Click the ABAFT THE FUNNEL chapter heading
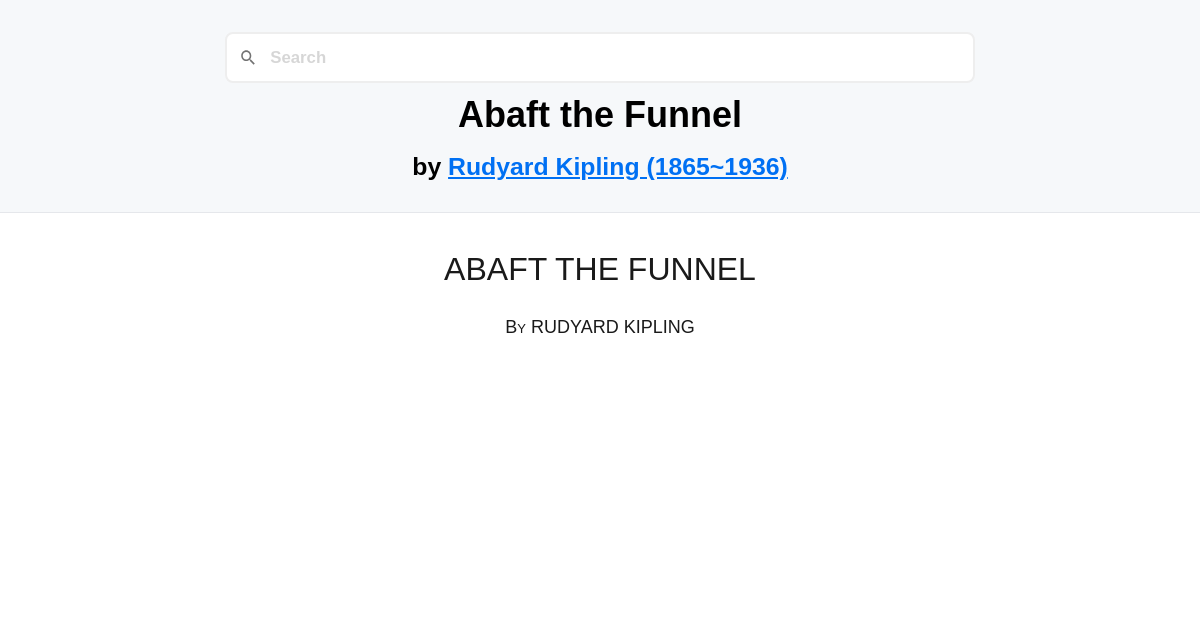Viewport: 1200px width, 628px height. pos(600,269)
